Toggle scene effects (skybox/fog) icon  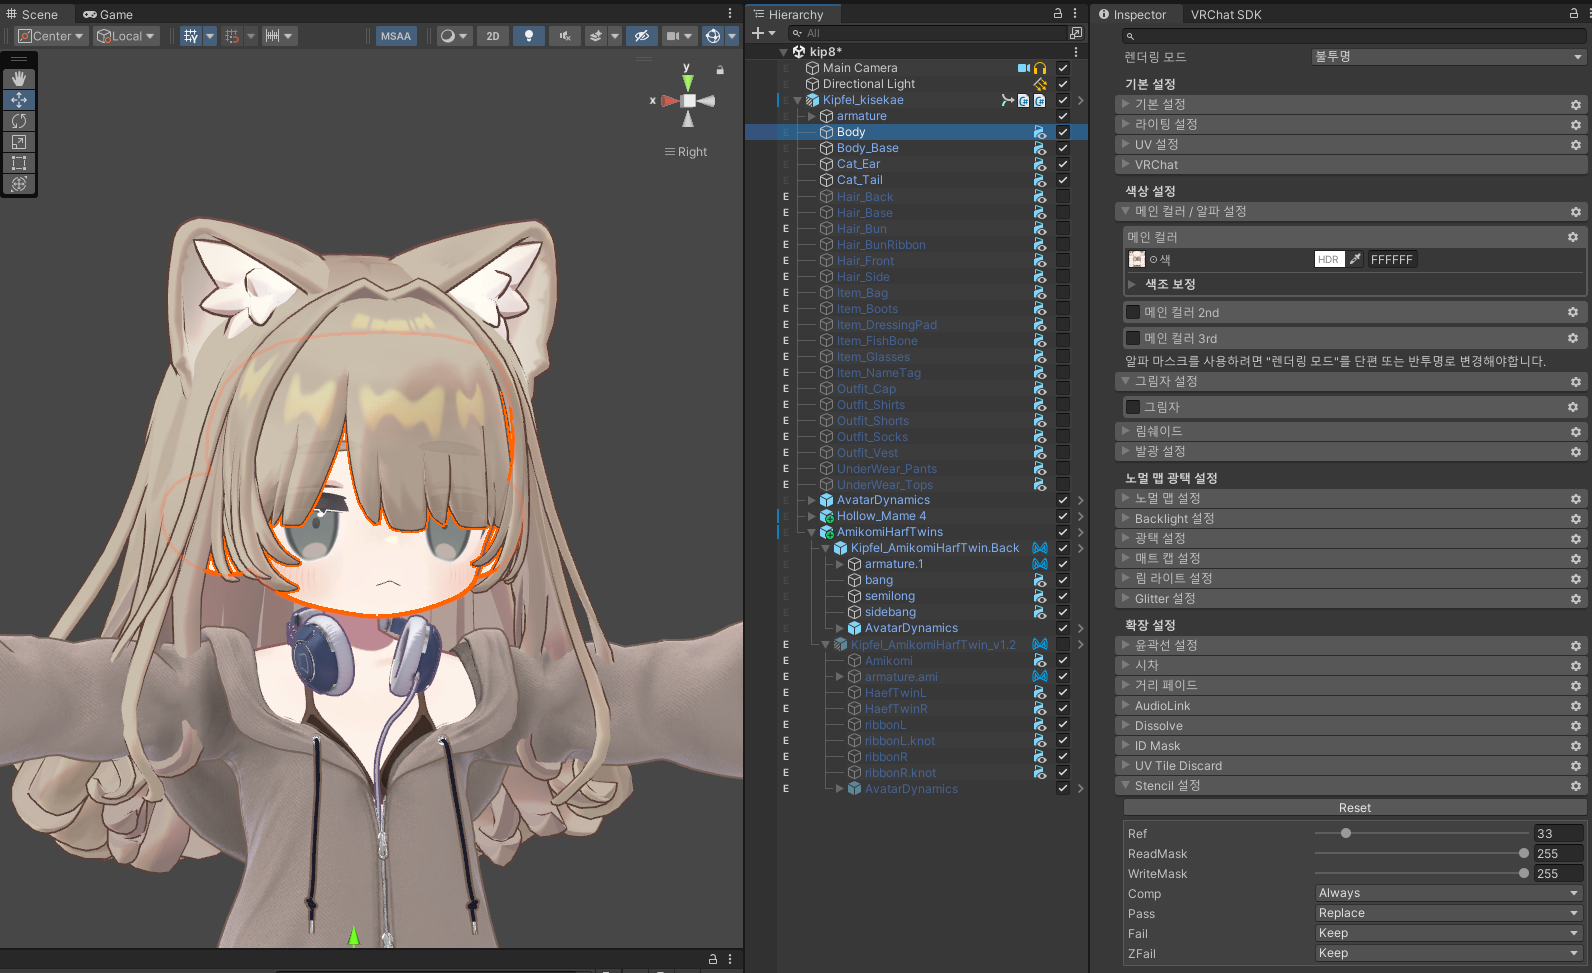[596, 36]
